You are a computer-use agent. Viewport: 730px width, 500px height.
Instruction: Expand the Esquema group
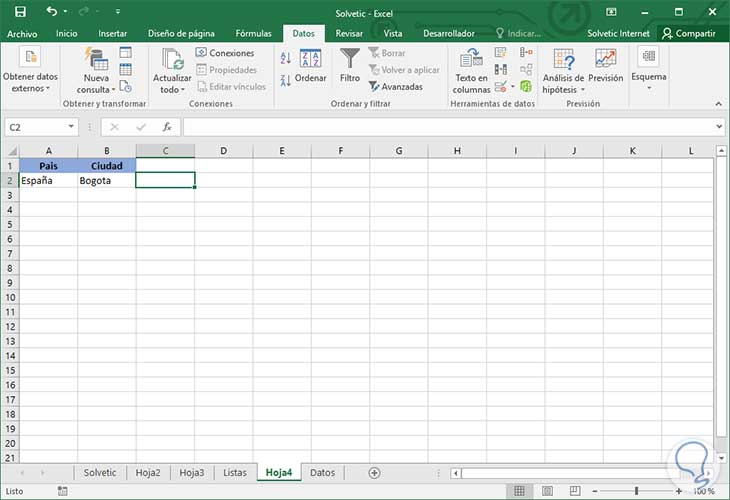(x=649, y=68)
